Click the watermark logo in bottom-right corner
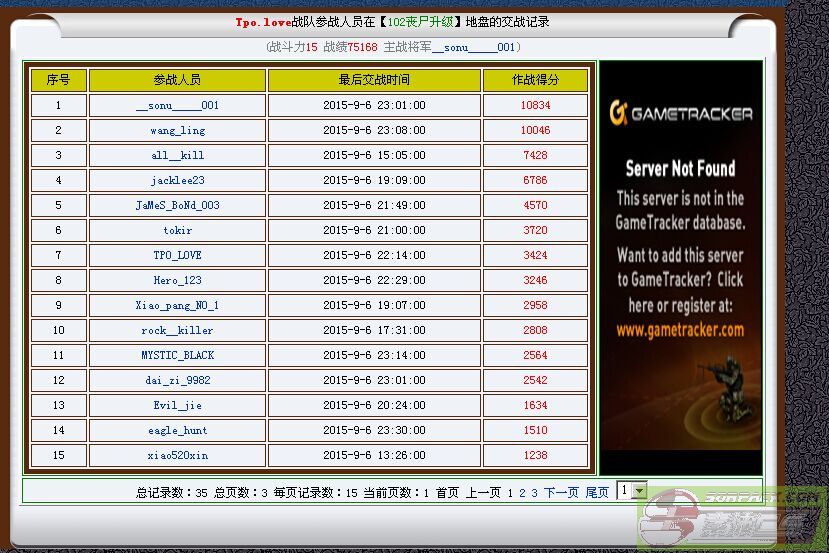The height and width of the screenshot is (553, 829). coord(730,518)
